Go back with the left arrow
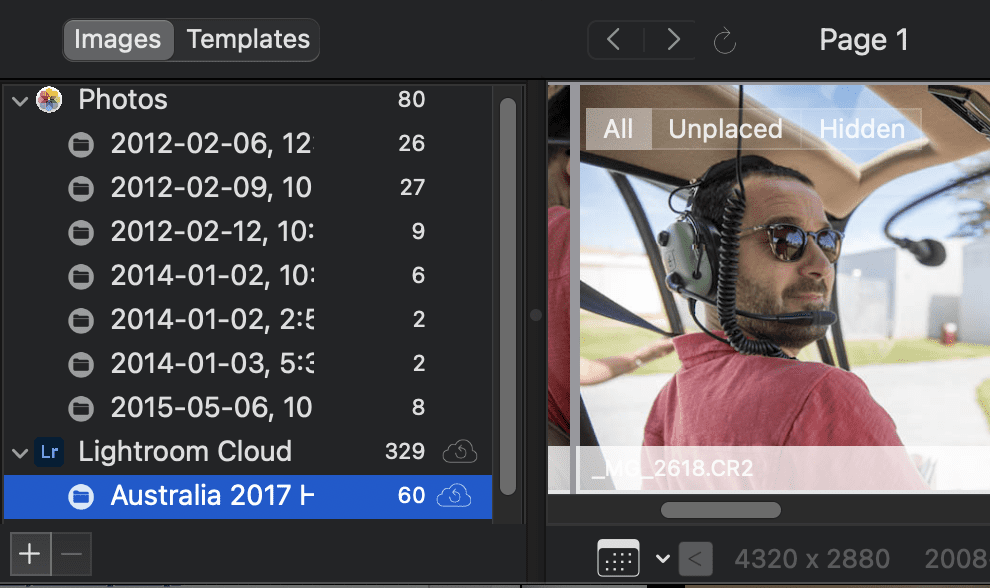 point(614,40)
